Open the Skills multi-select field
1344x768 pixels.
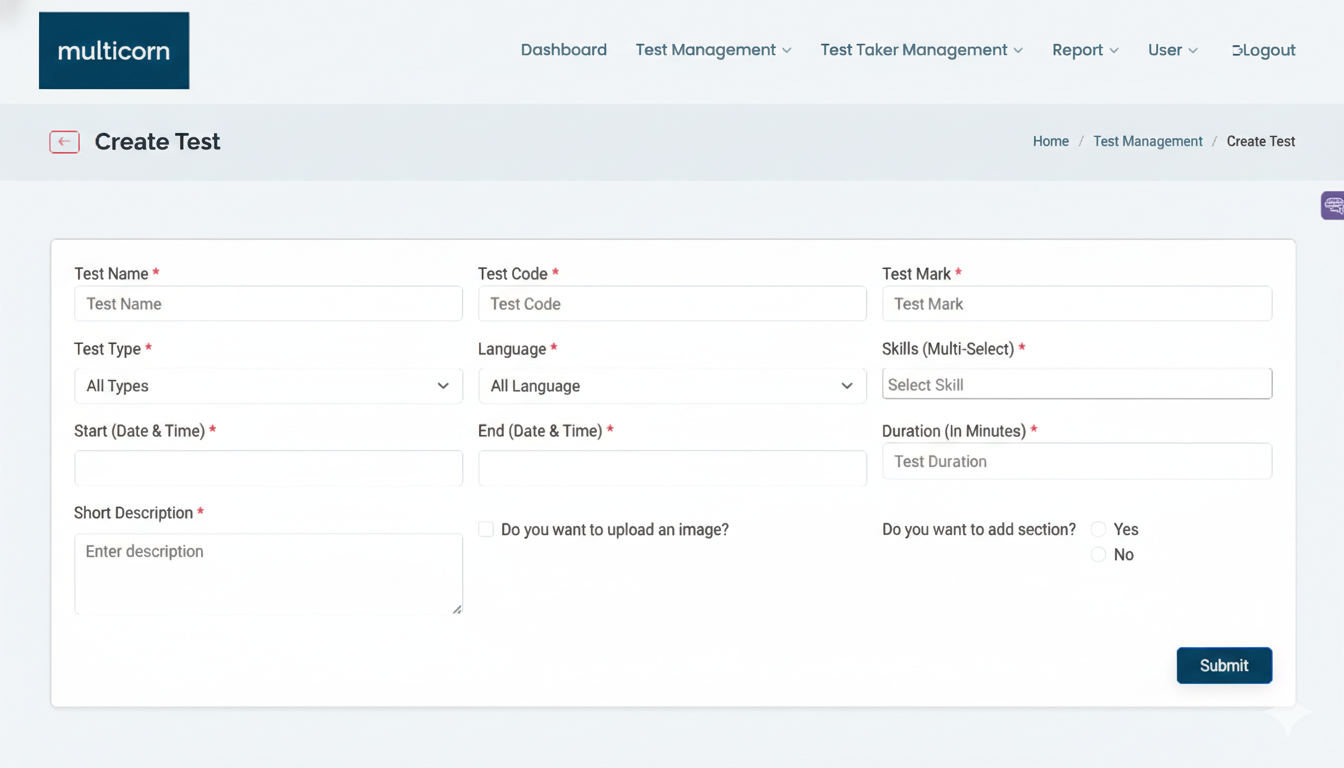(1076, 385)
